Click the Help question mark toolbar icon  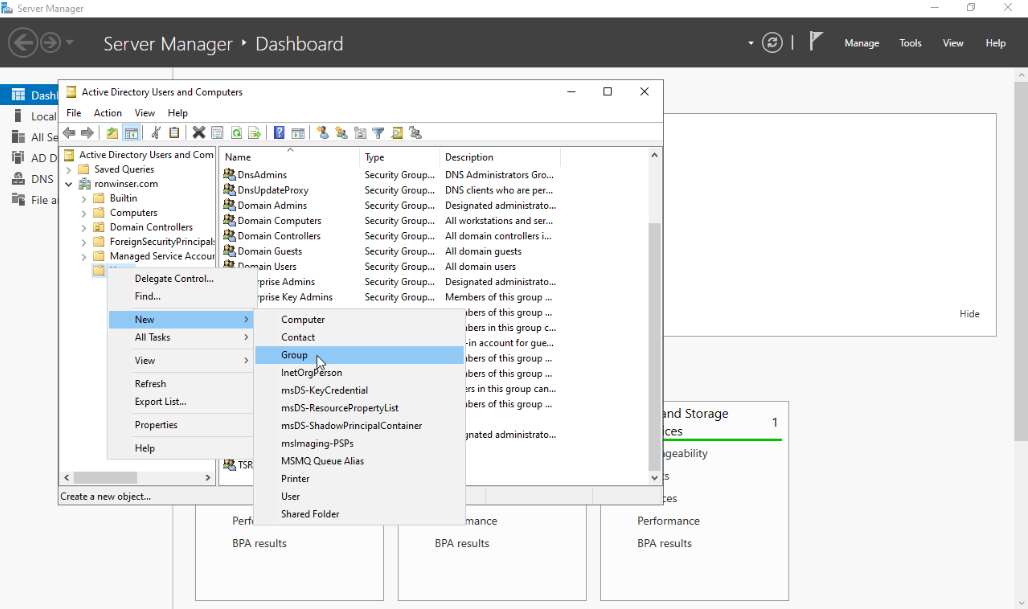[x=280, y=133]
